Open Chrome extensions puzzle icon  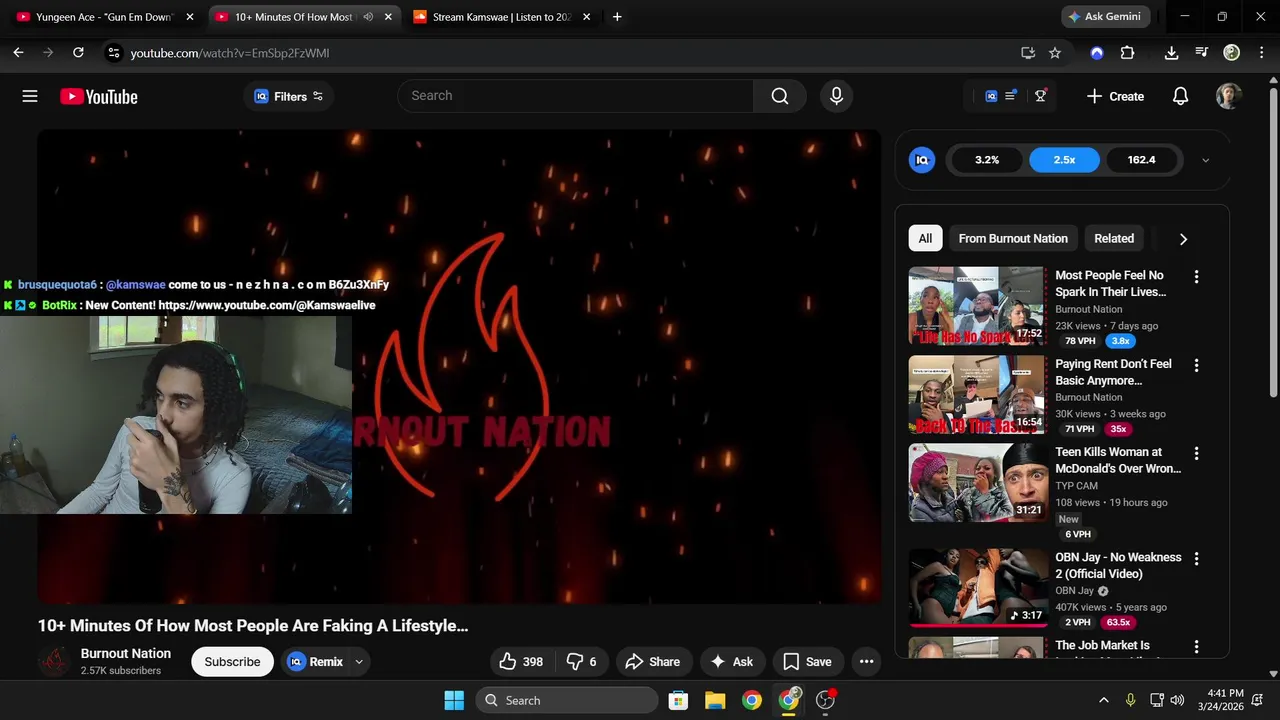1127,53
